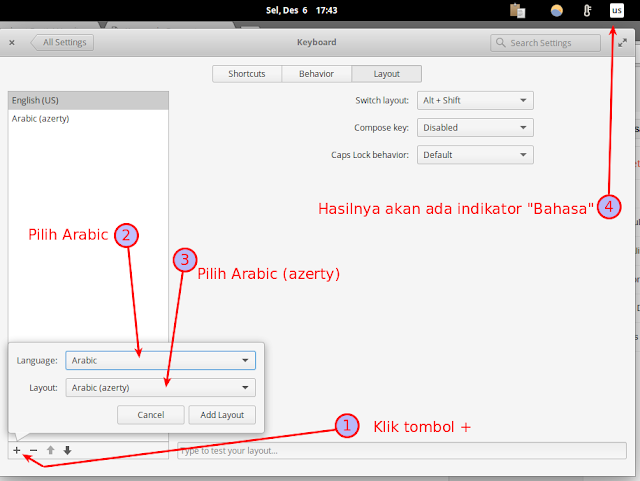Click the temperature sensor indicator icon

pyautogui.click(x=587, y=11)
